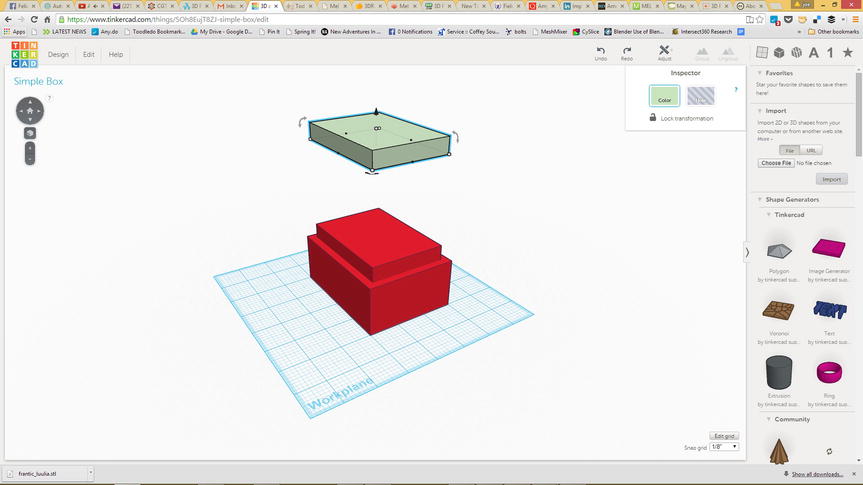Switch to the YouTube browser tab
The height and width of the screenshot is (485, 863).
coord(91,6)
